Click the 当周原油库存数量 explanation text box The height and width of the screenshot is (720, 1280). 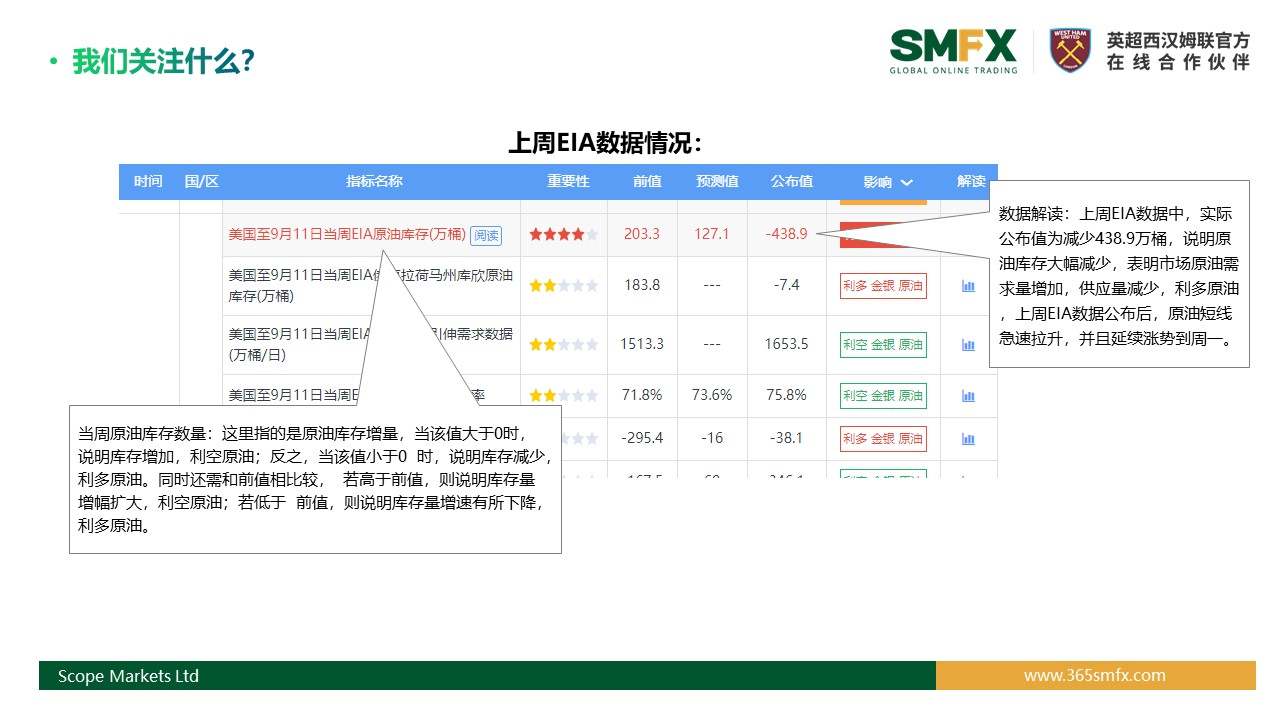pyautogui.click(x=315, y=479)
